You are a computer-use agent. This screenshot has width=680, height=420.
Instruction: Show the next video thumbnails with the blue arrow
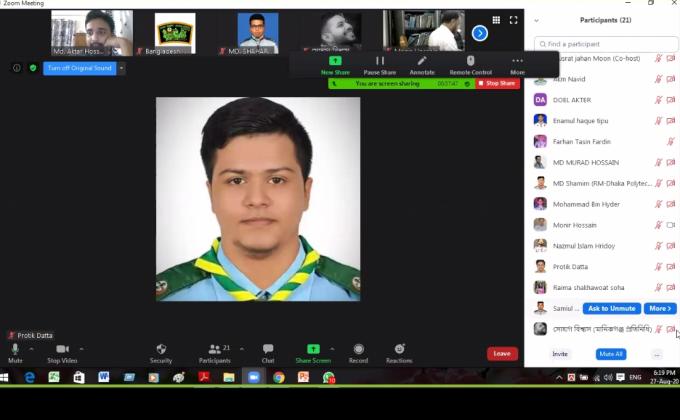coord(480,33)
